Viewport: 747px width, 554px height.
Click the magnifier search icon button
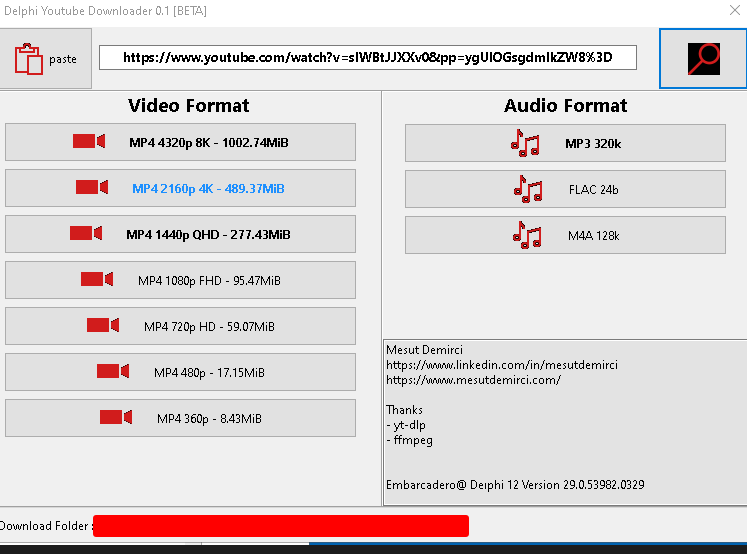(x=703, y=58)
